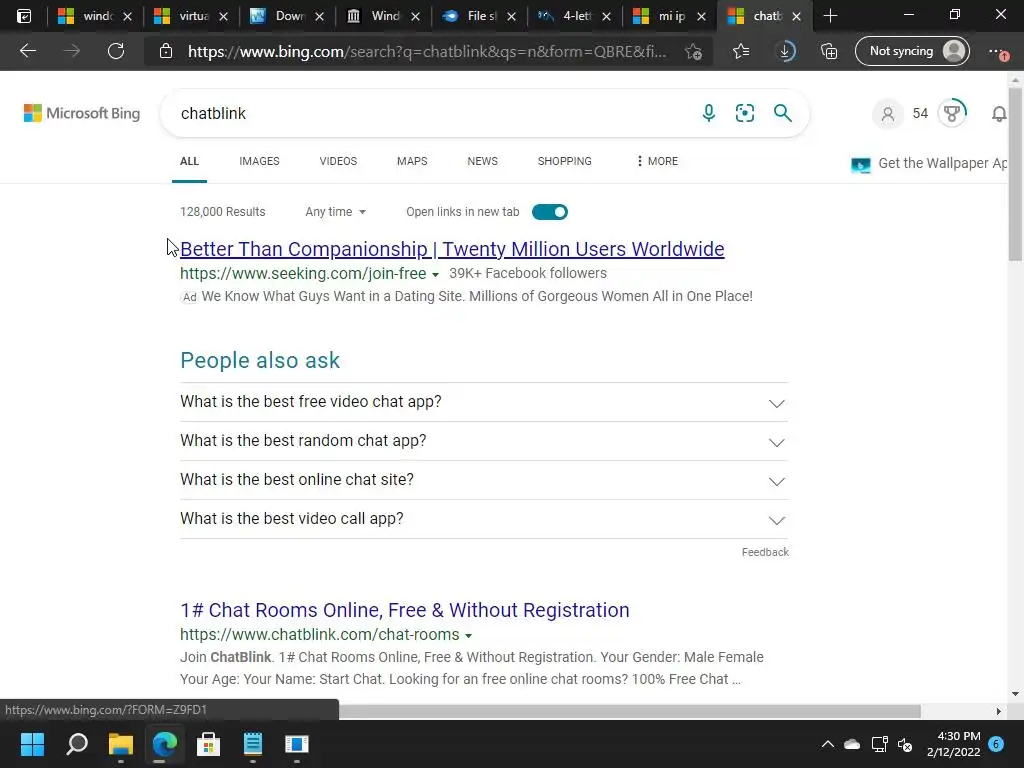Click Get the Wallpaper App link
This screenshot has width=1024, height=768.
[930, 163]
